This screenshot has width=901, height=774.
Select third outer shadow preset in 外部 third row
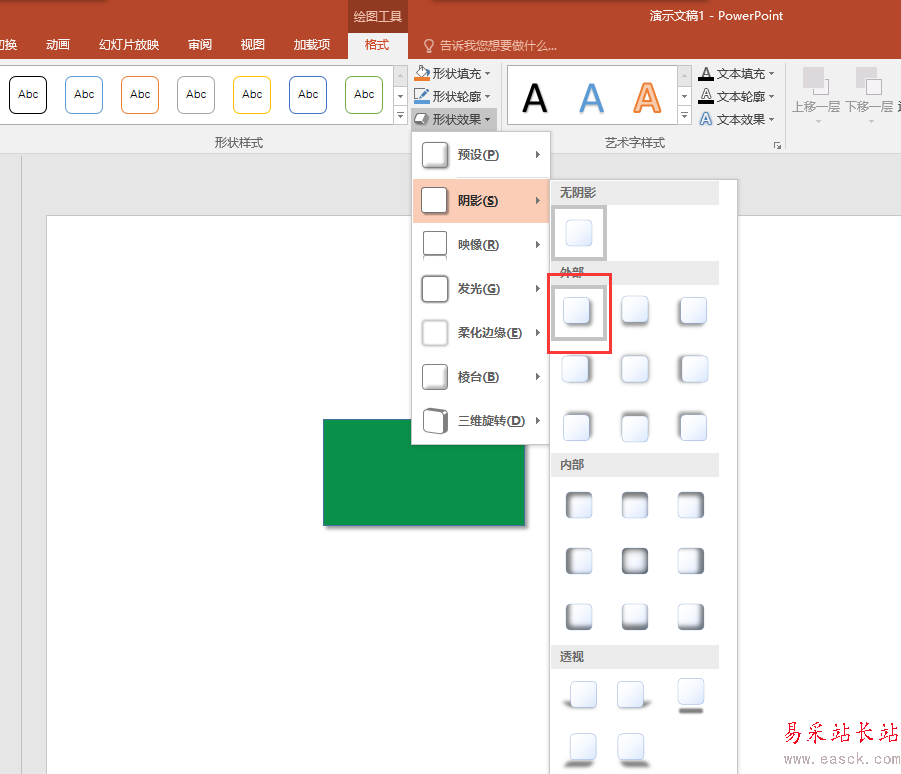(x=693, y=428)
